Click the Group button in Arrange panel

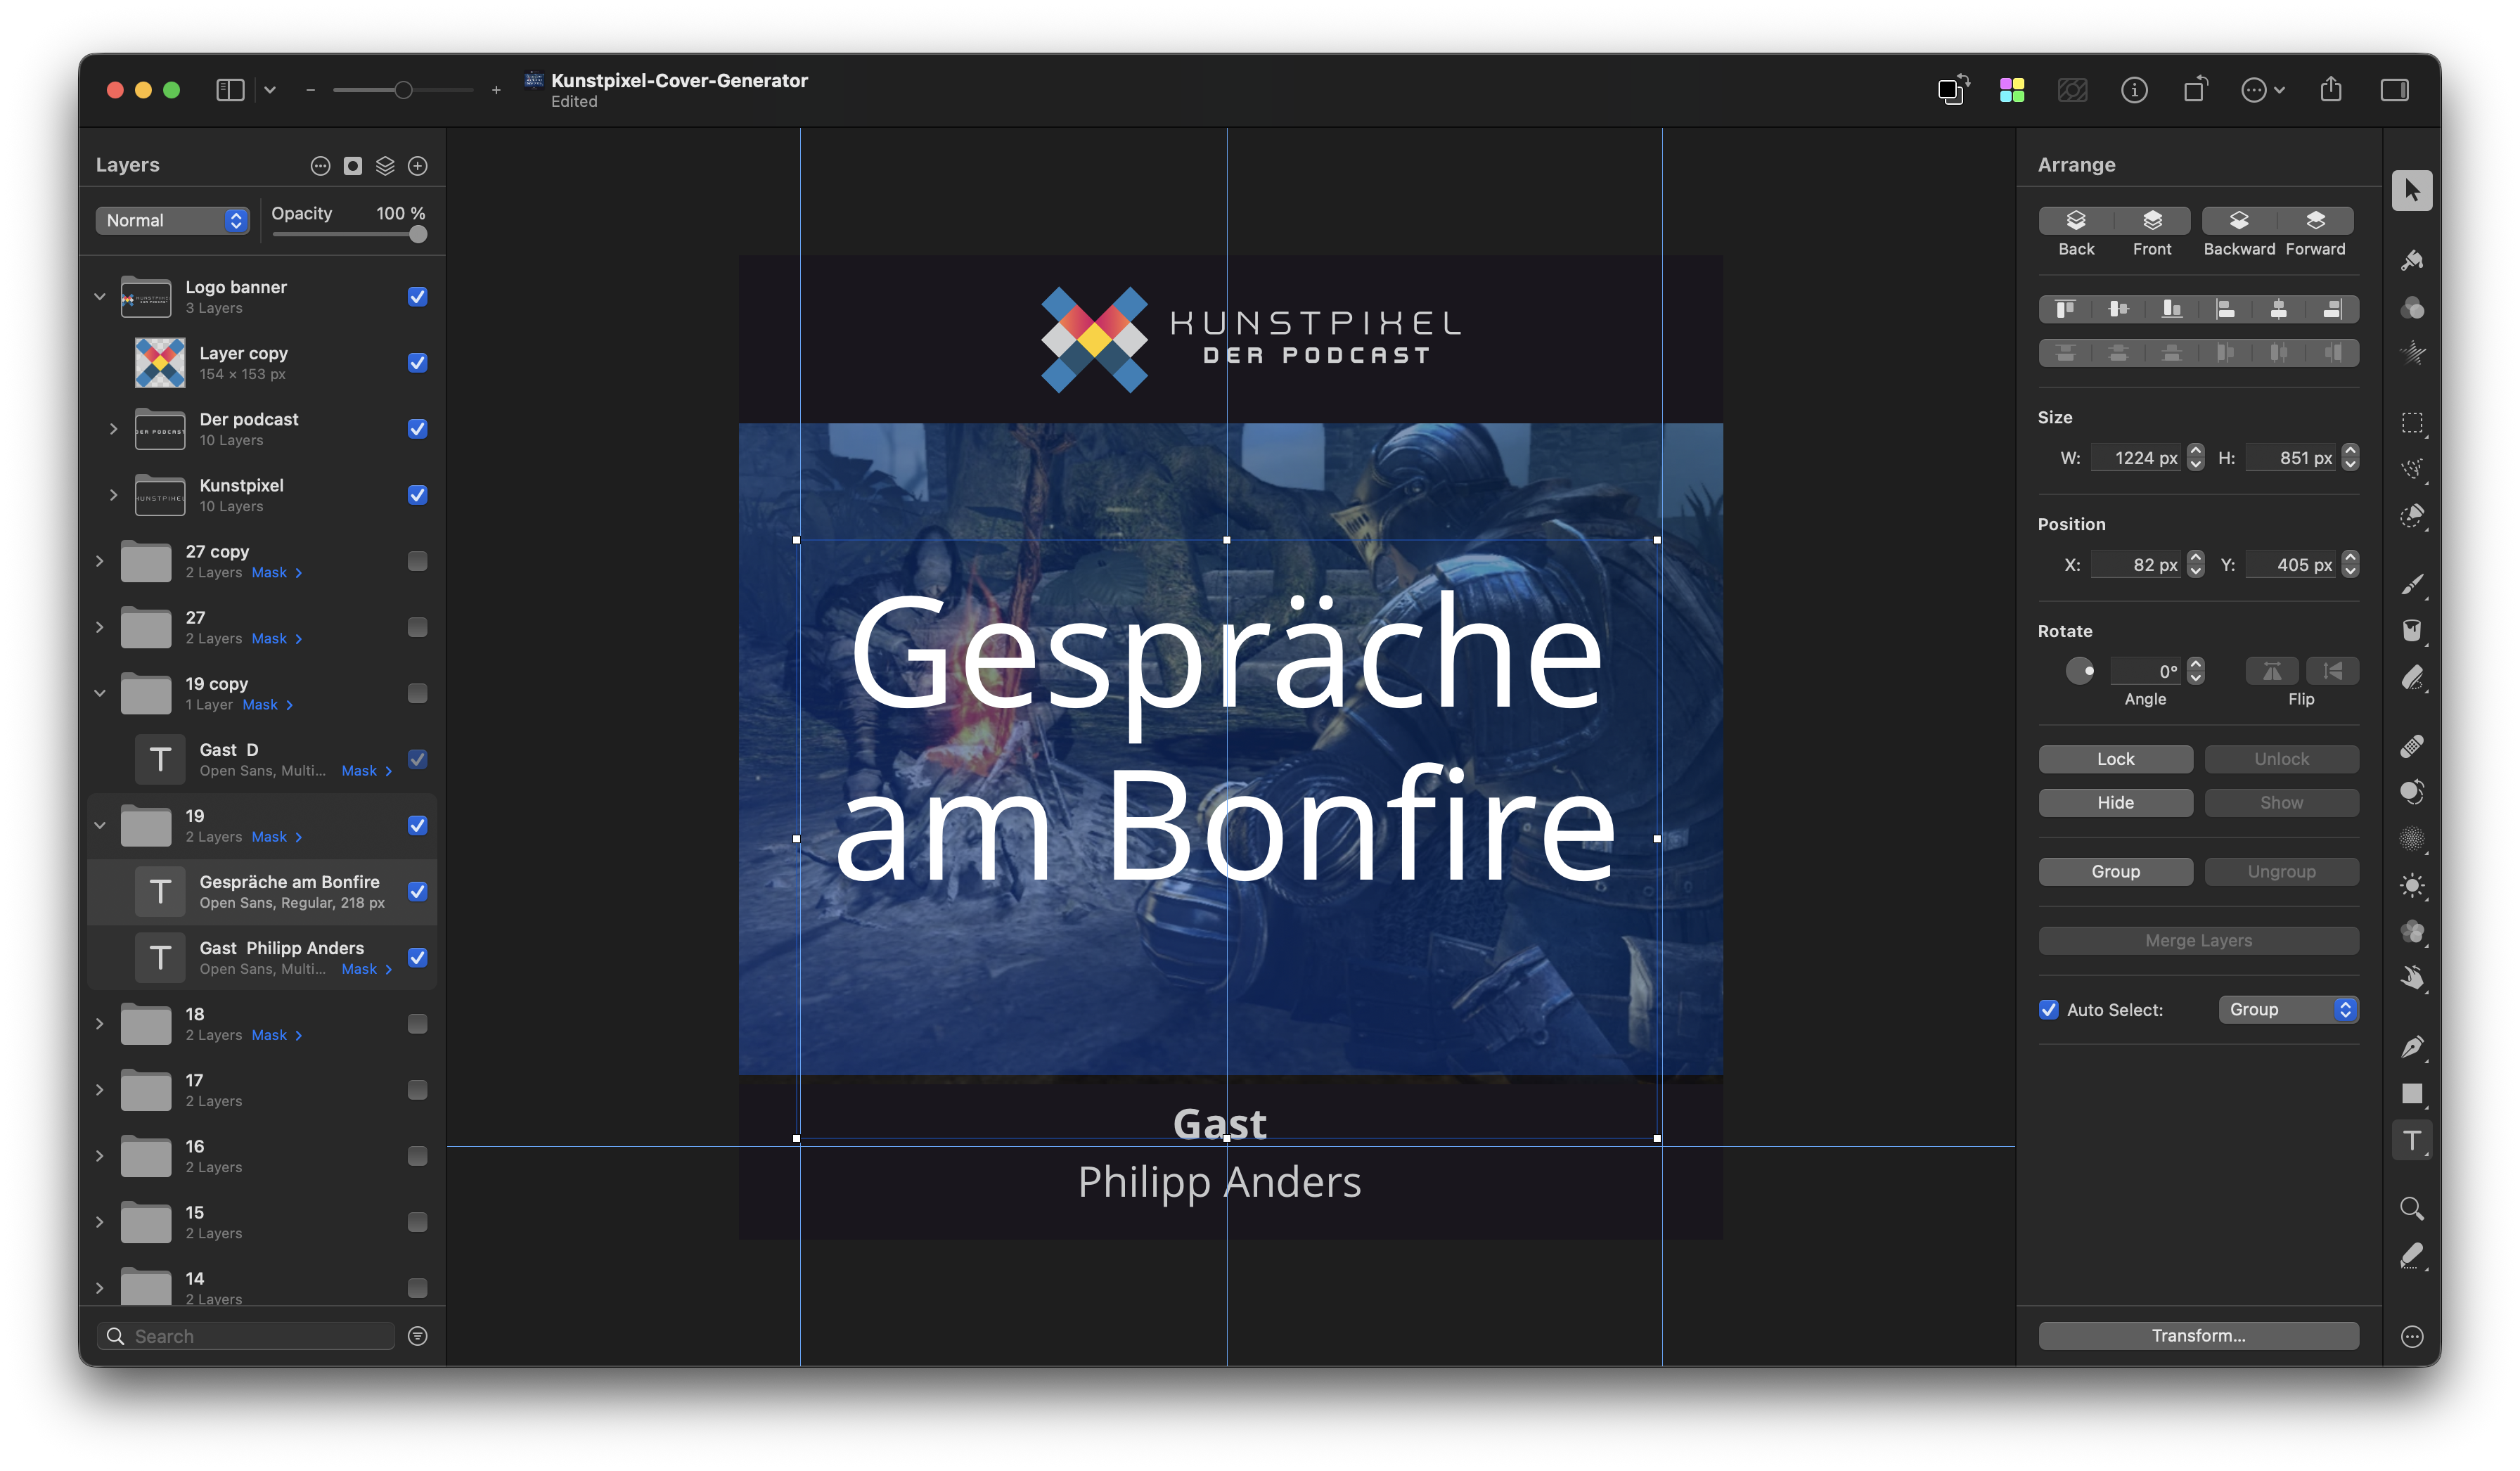point(2116,871)
